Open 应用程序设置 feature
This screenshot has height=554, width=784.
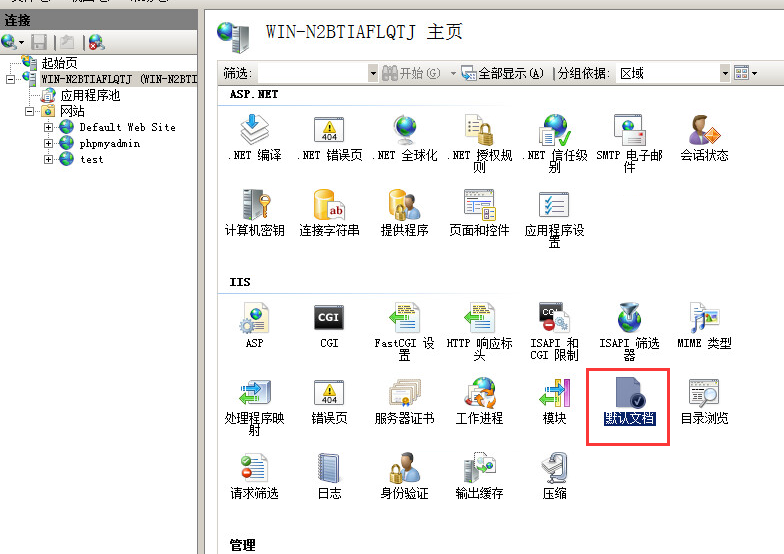click(554, 218)
